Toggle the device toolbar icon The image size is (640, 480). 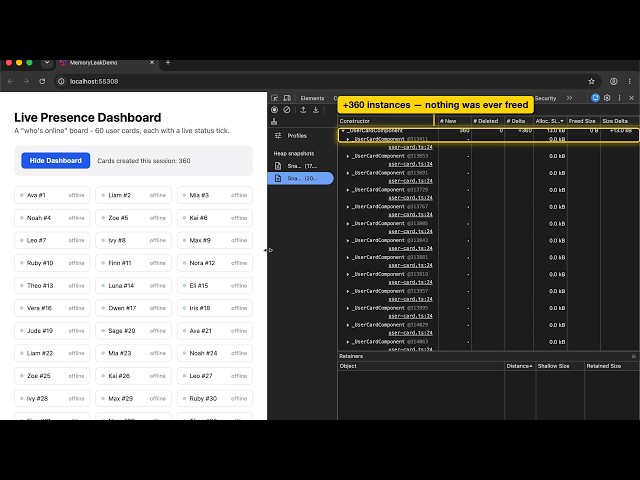(287, 98)
